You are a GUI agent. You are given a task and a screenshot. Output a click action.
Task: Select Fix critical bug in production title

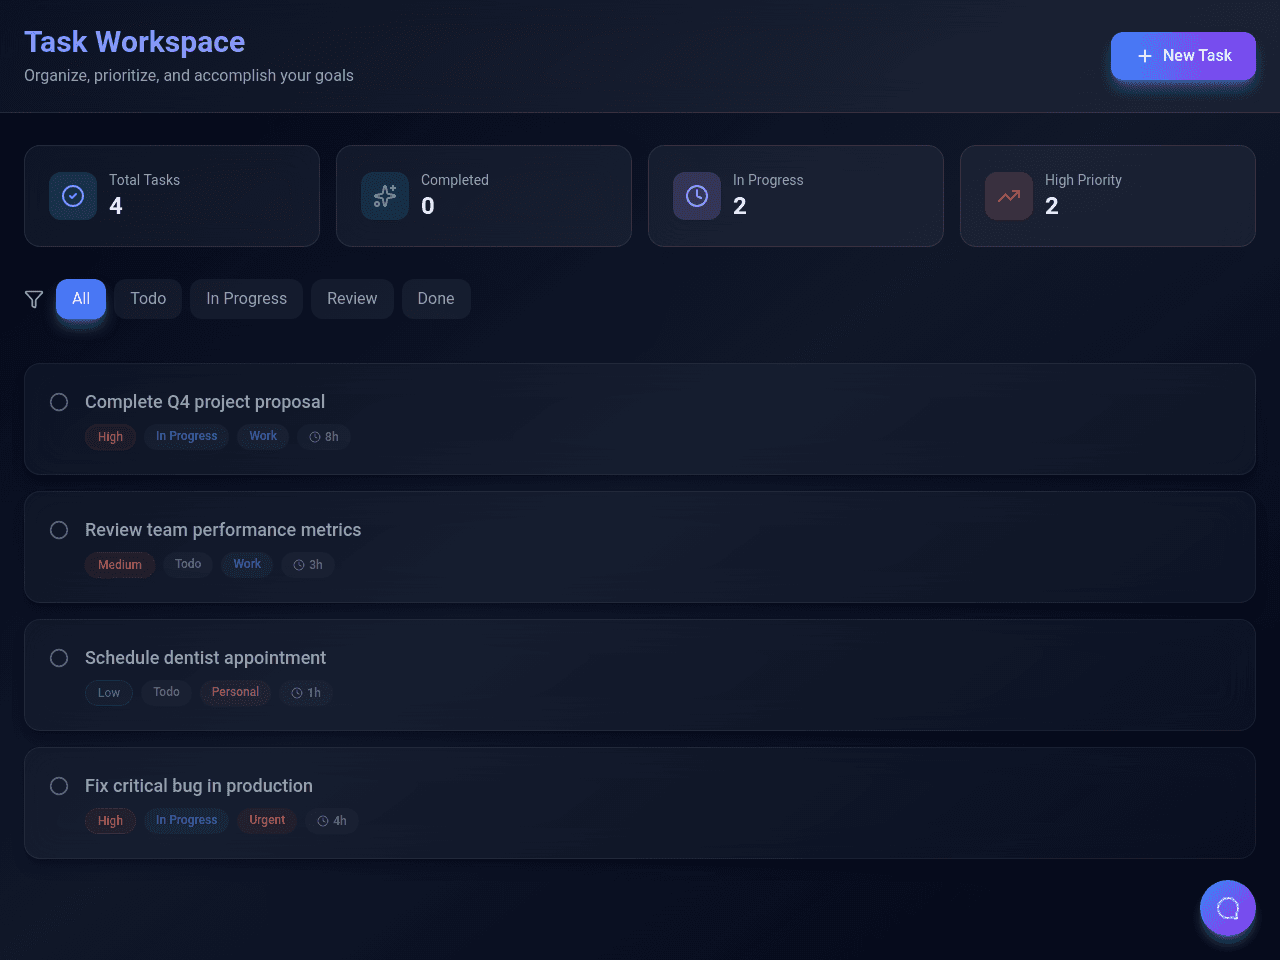(199, 786)
